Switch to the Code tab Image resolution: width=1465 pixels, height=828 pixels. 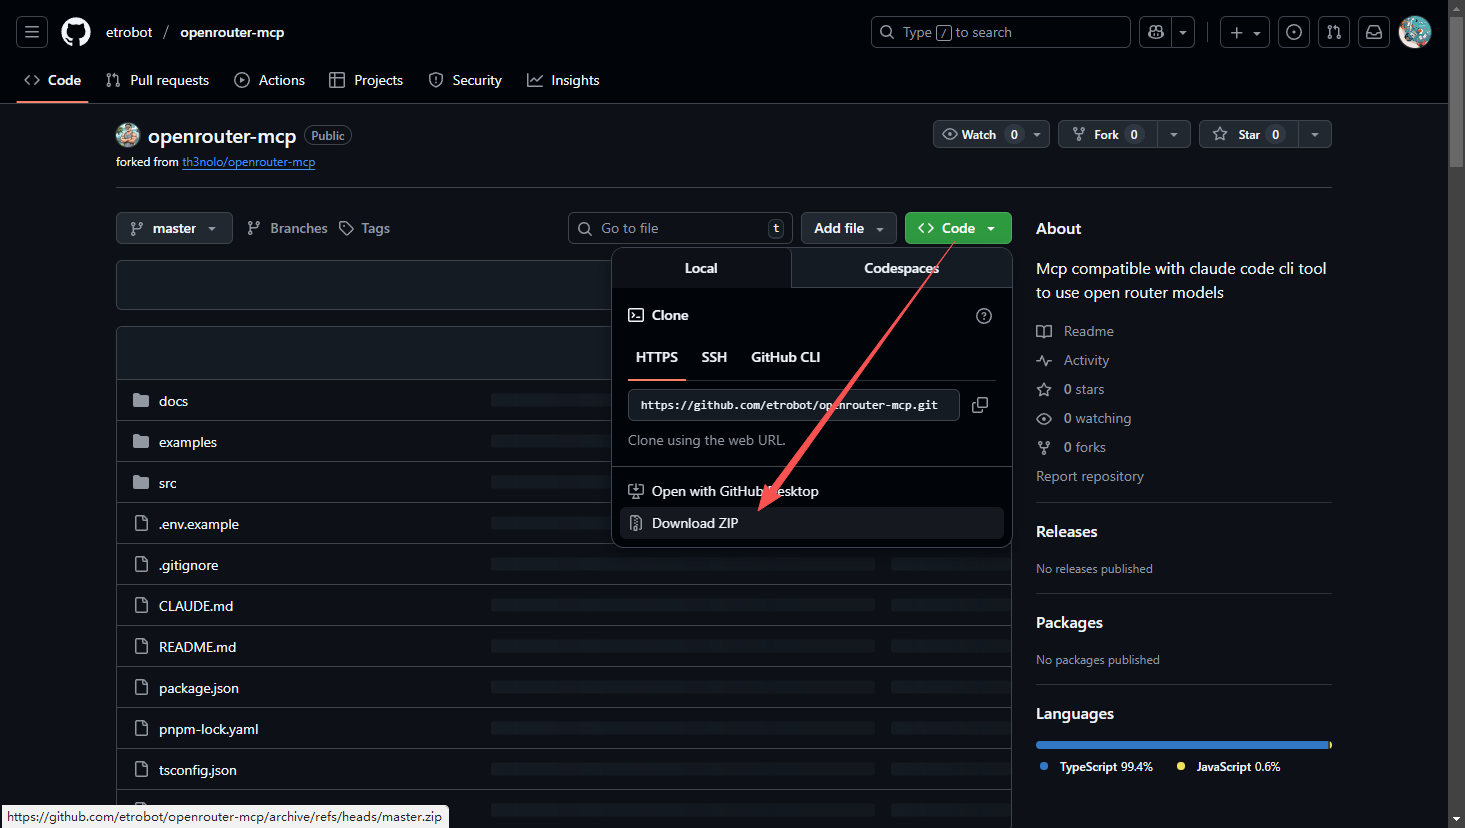(x=53, y=80)
